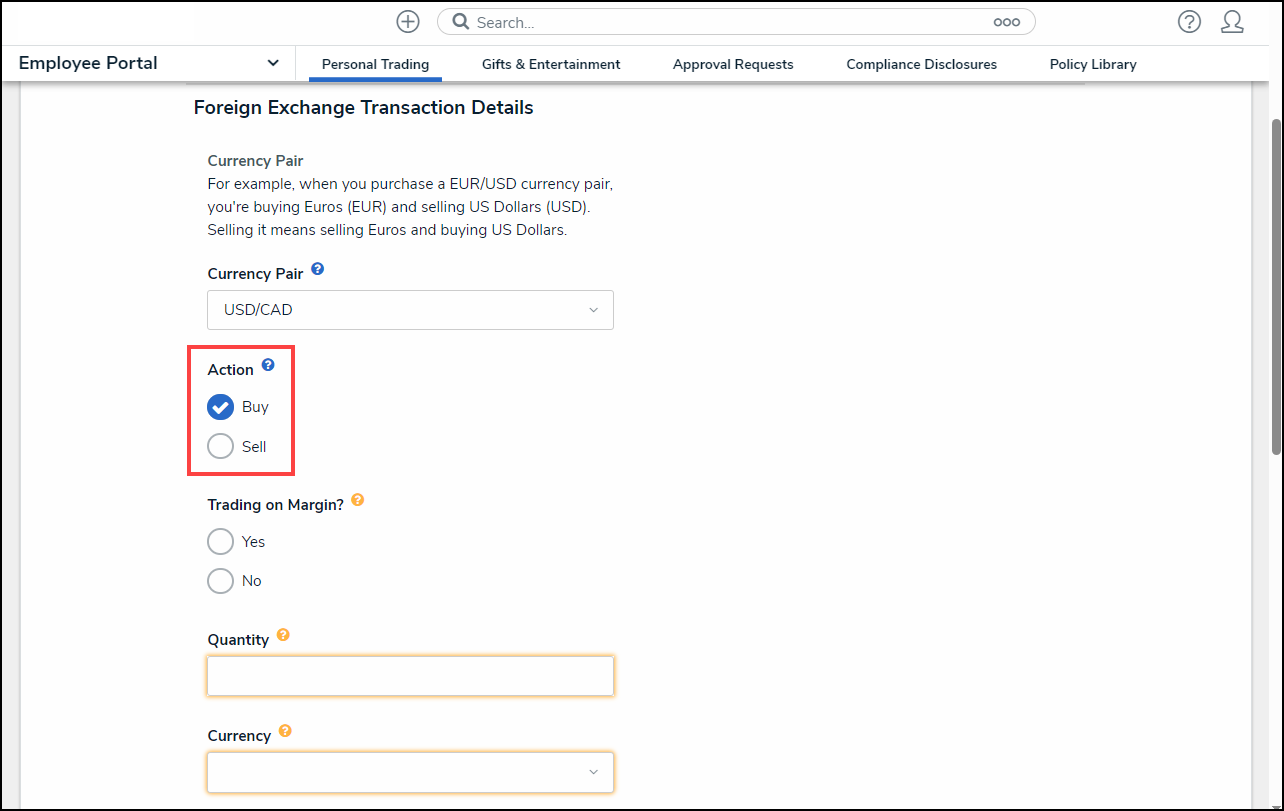
Task: Click the plus create-new icon
Action: tap(408, 22)
